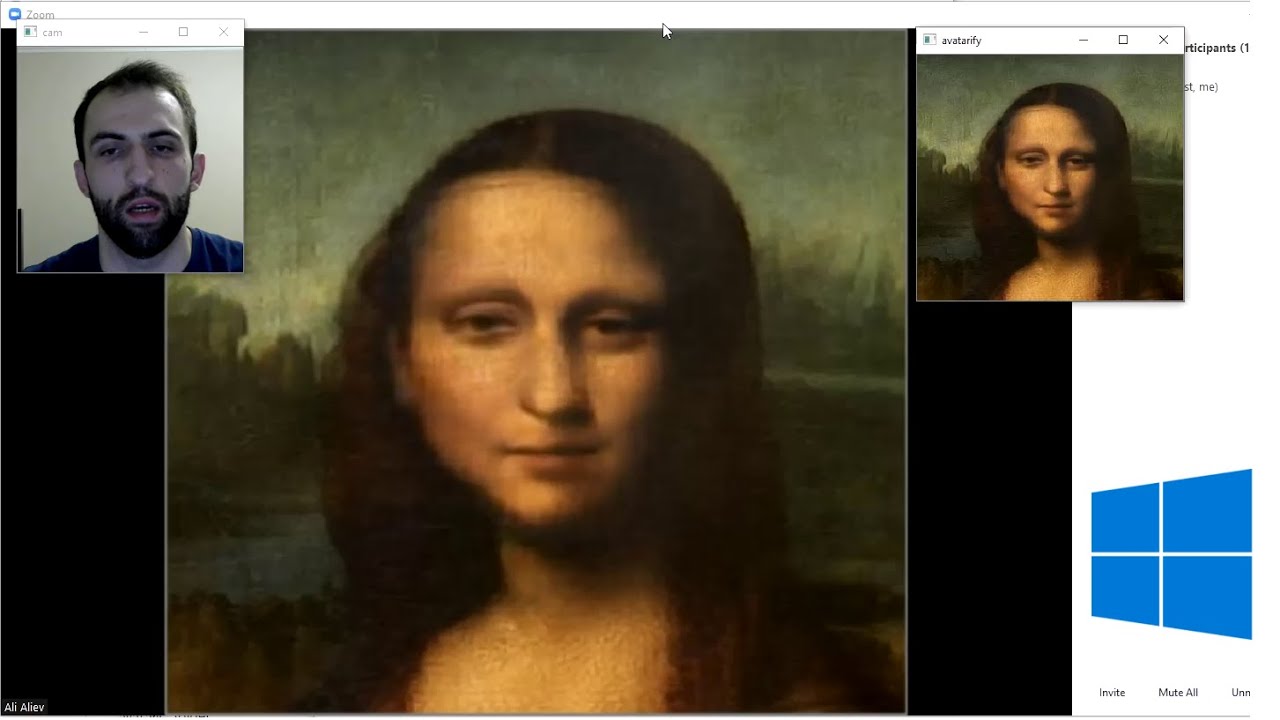1280x720 pixels.
Task: Close the cam window
Action: click(223, 32)
